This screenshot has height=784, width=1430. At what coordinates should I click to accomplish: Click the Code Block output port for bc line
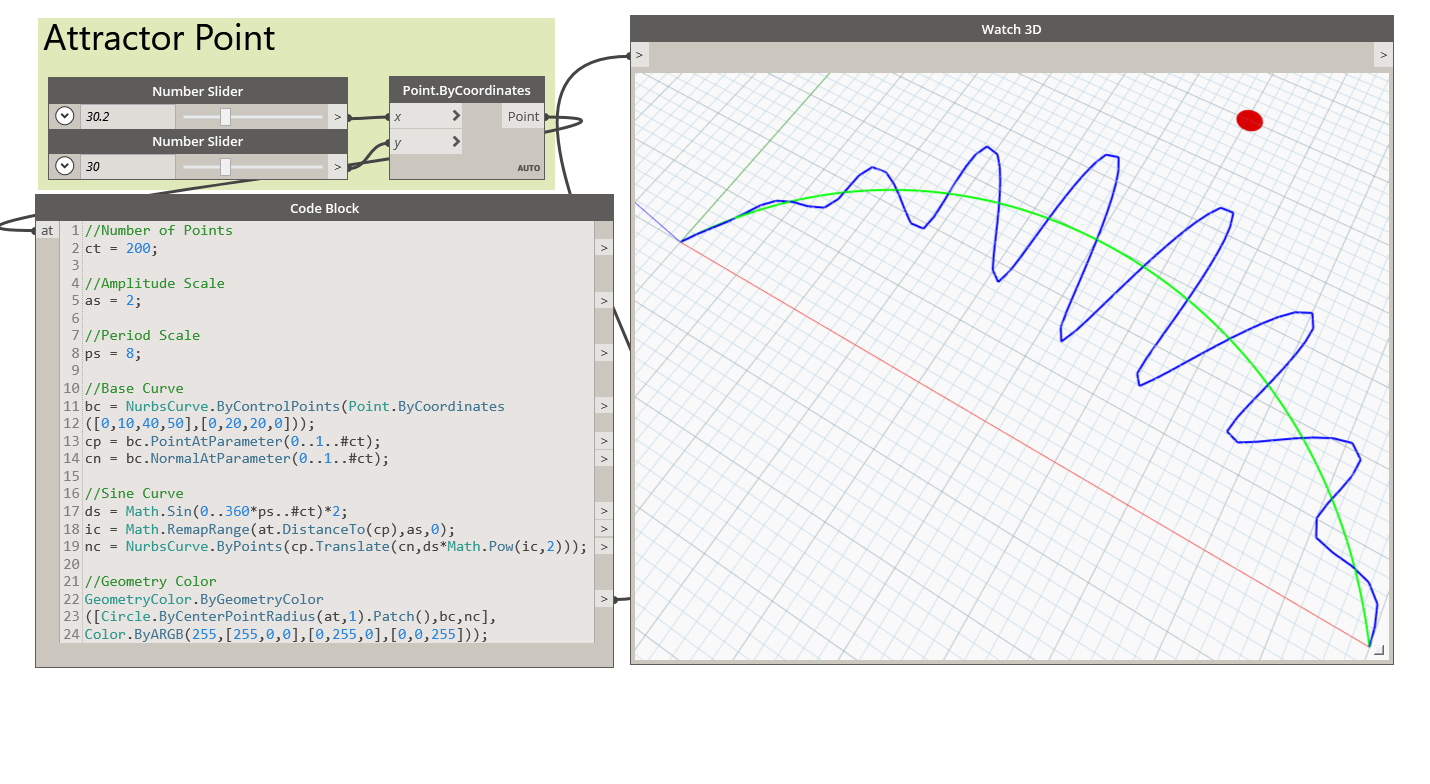coord(603,406)
